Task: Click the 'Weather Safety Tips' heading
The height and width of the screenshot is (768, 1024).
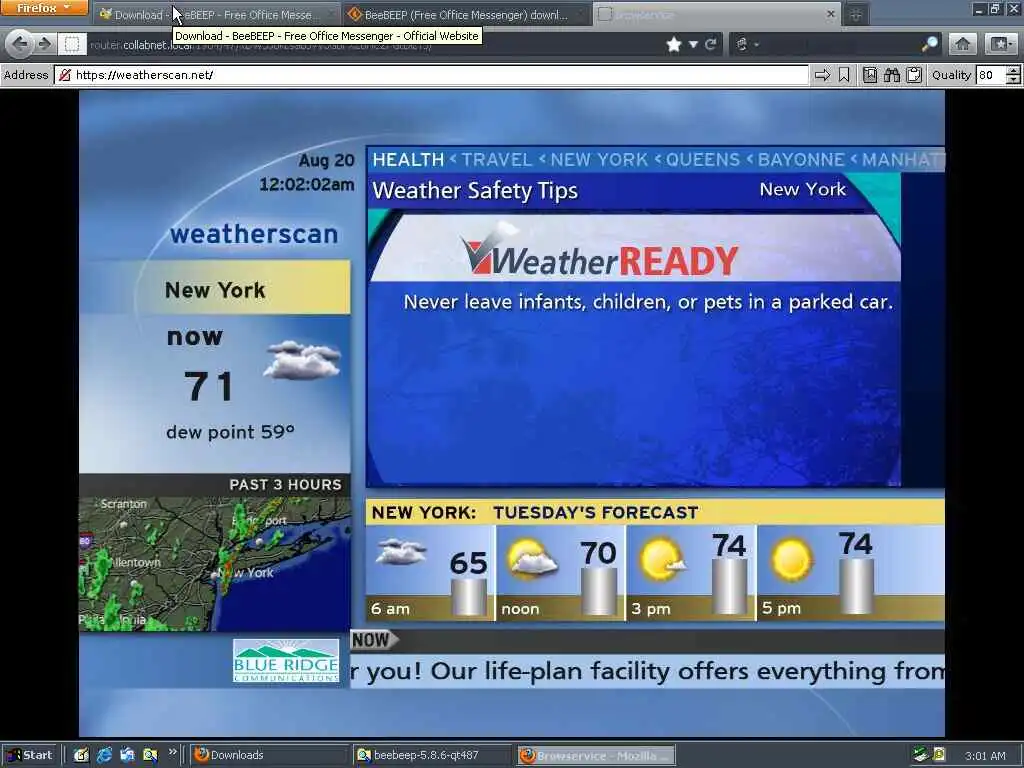Action: pyautogui.click(x=475, y=190)
